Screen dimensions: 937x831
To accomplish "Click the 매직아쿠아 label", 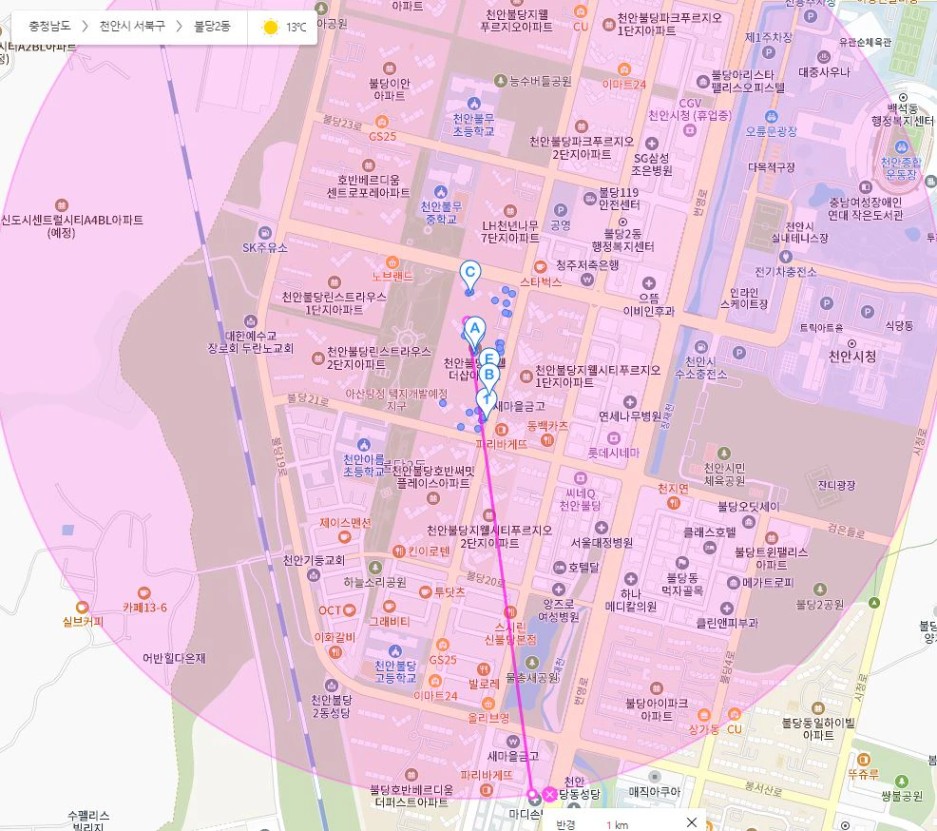I will point(654,792).
